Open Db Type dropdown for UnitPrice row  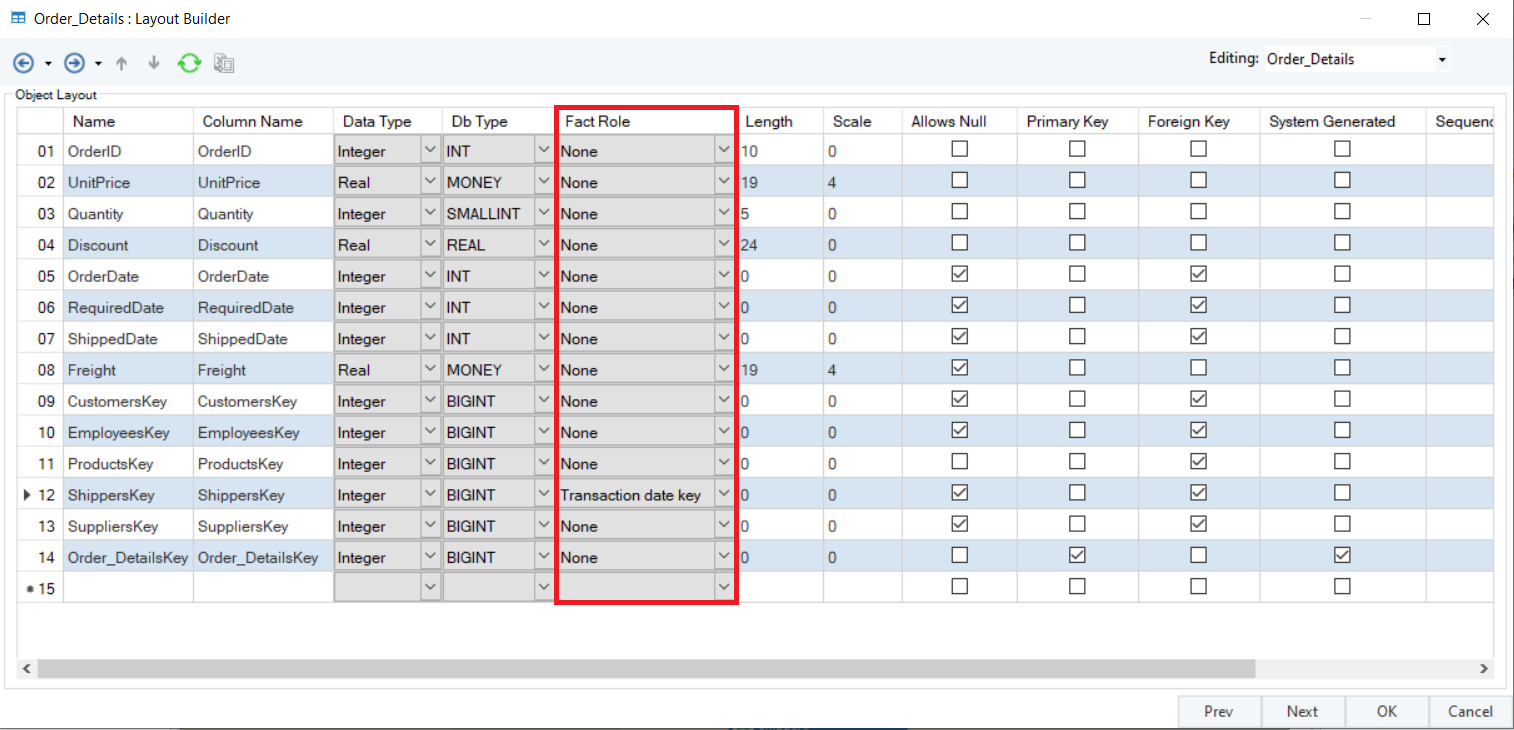(544, 182)
